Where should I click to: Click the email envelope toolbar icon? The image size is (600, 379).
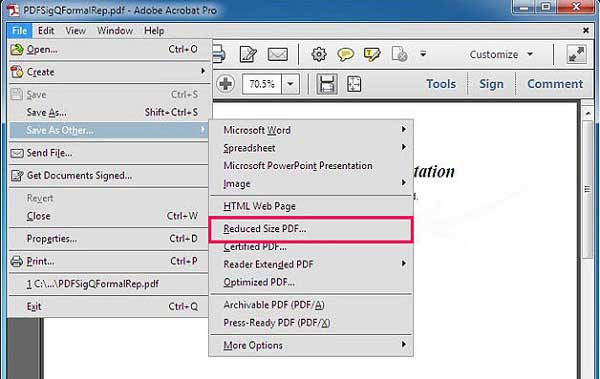coord(277,54)
